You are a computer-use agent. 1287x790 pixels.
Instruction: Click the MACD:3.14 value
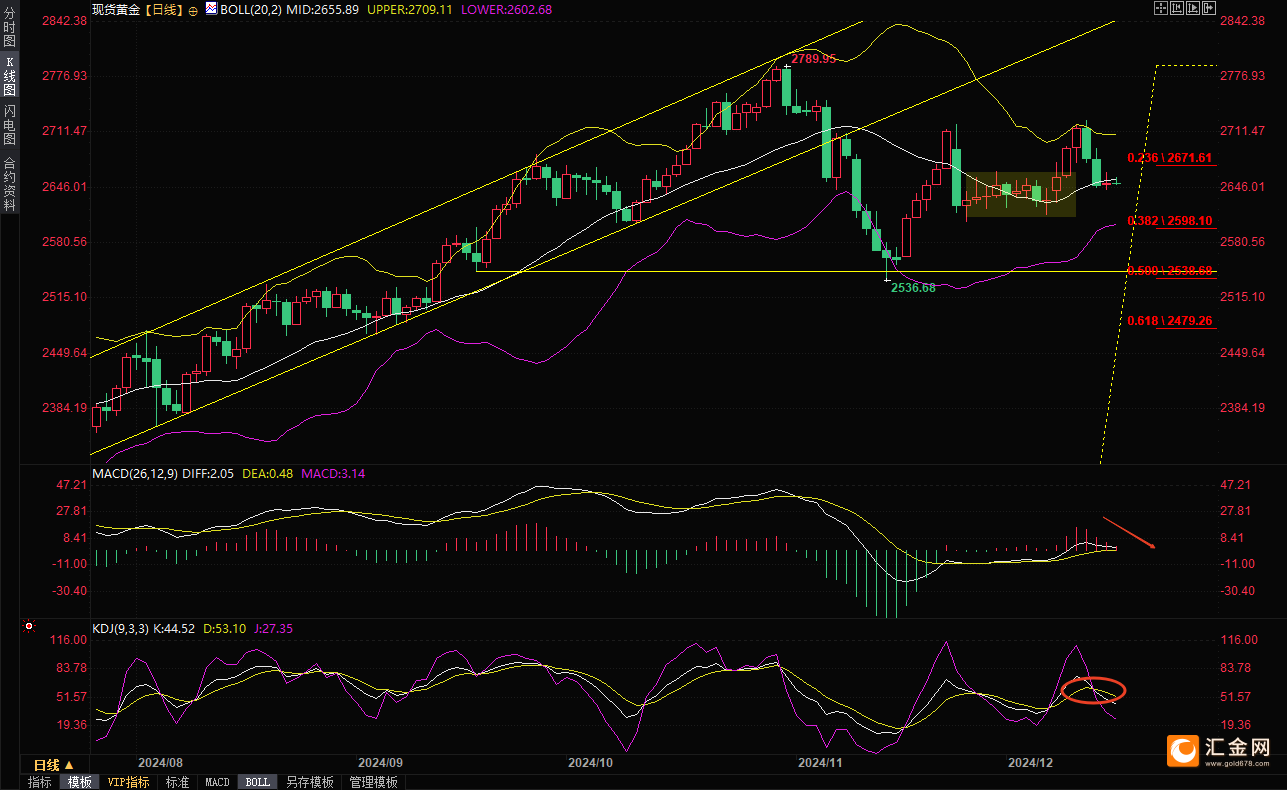pos(333,474)
